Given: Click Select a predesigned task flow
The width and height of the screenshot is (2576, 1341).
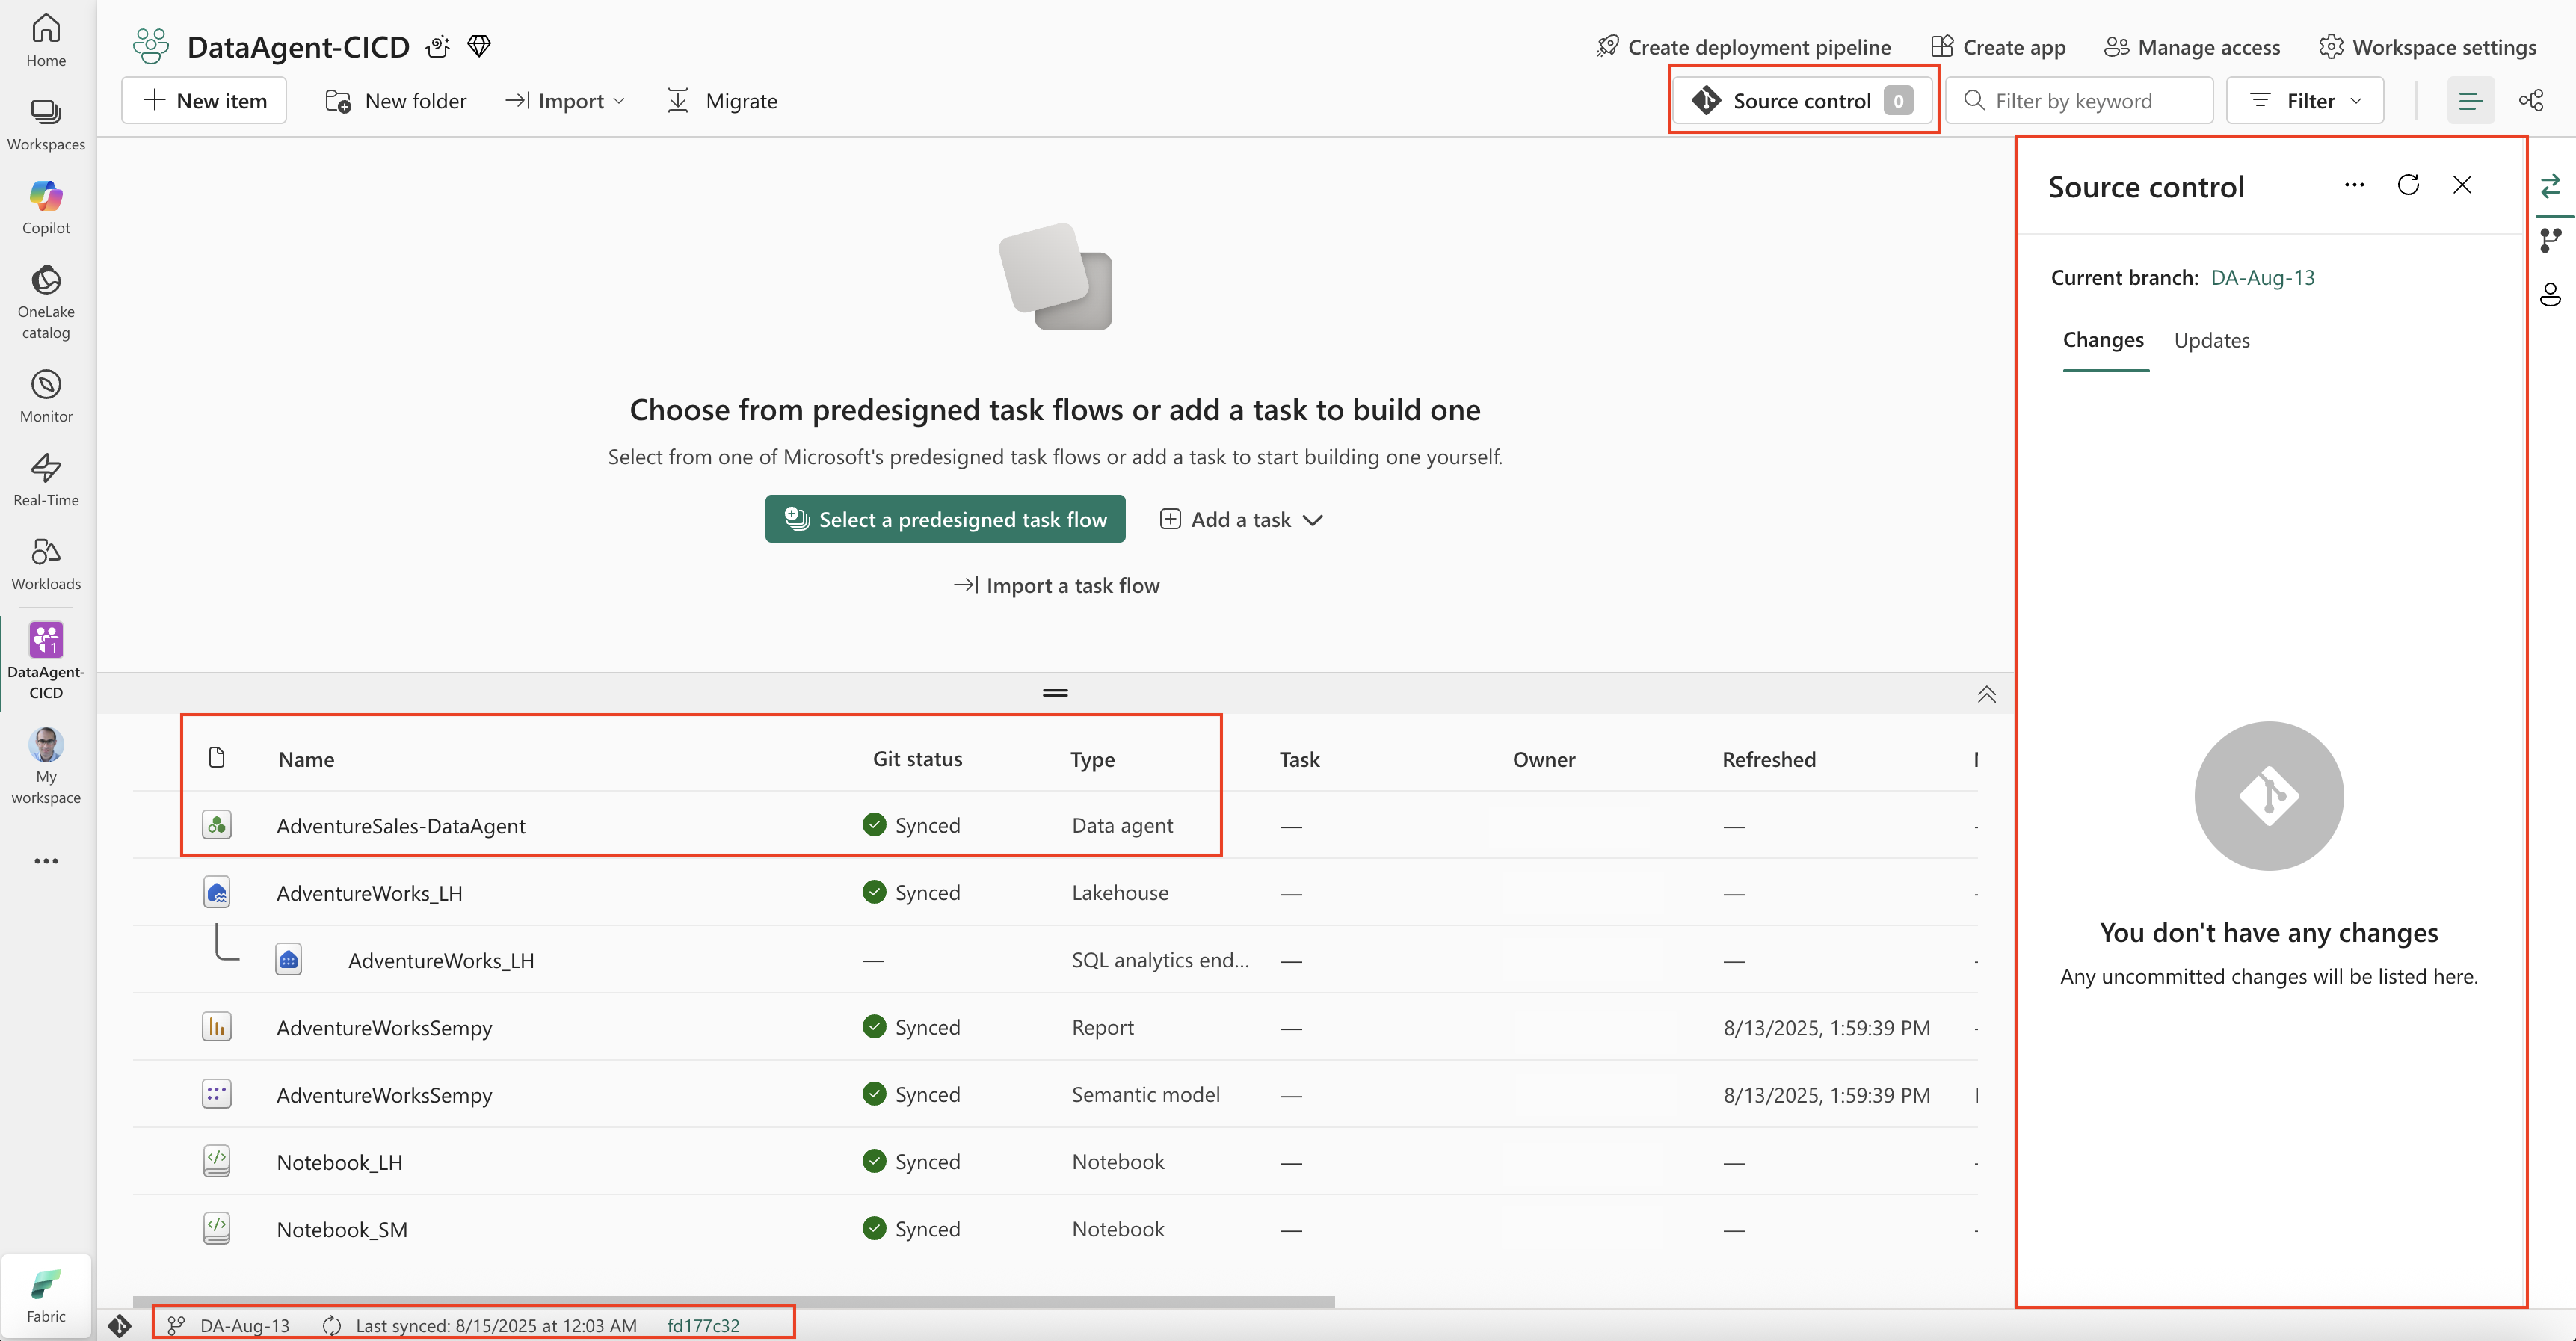Looking at the screenshot, I should point(945,519).
